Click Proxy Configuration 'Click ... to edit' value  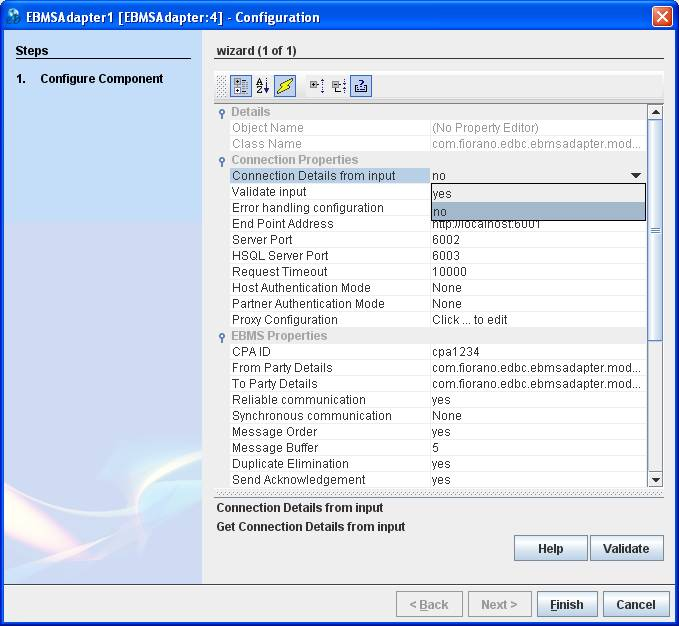(538, 320)
